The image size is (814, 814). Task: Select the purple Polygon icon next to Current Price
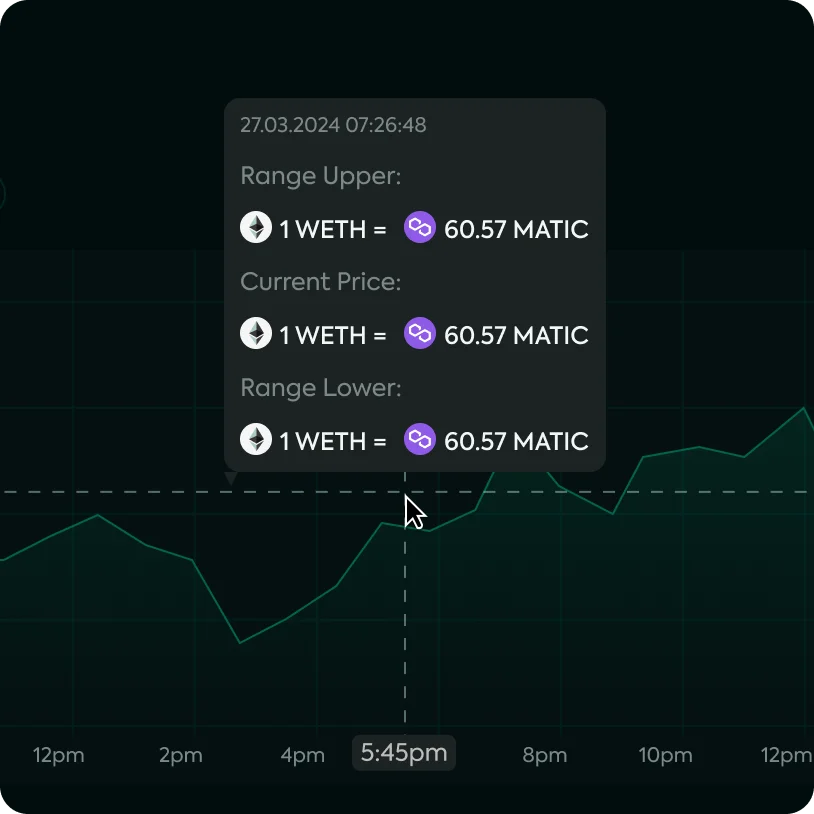pos(420,333)
